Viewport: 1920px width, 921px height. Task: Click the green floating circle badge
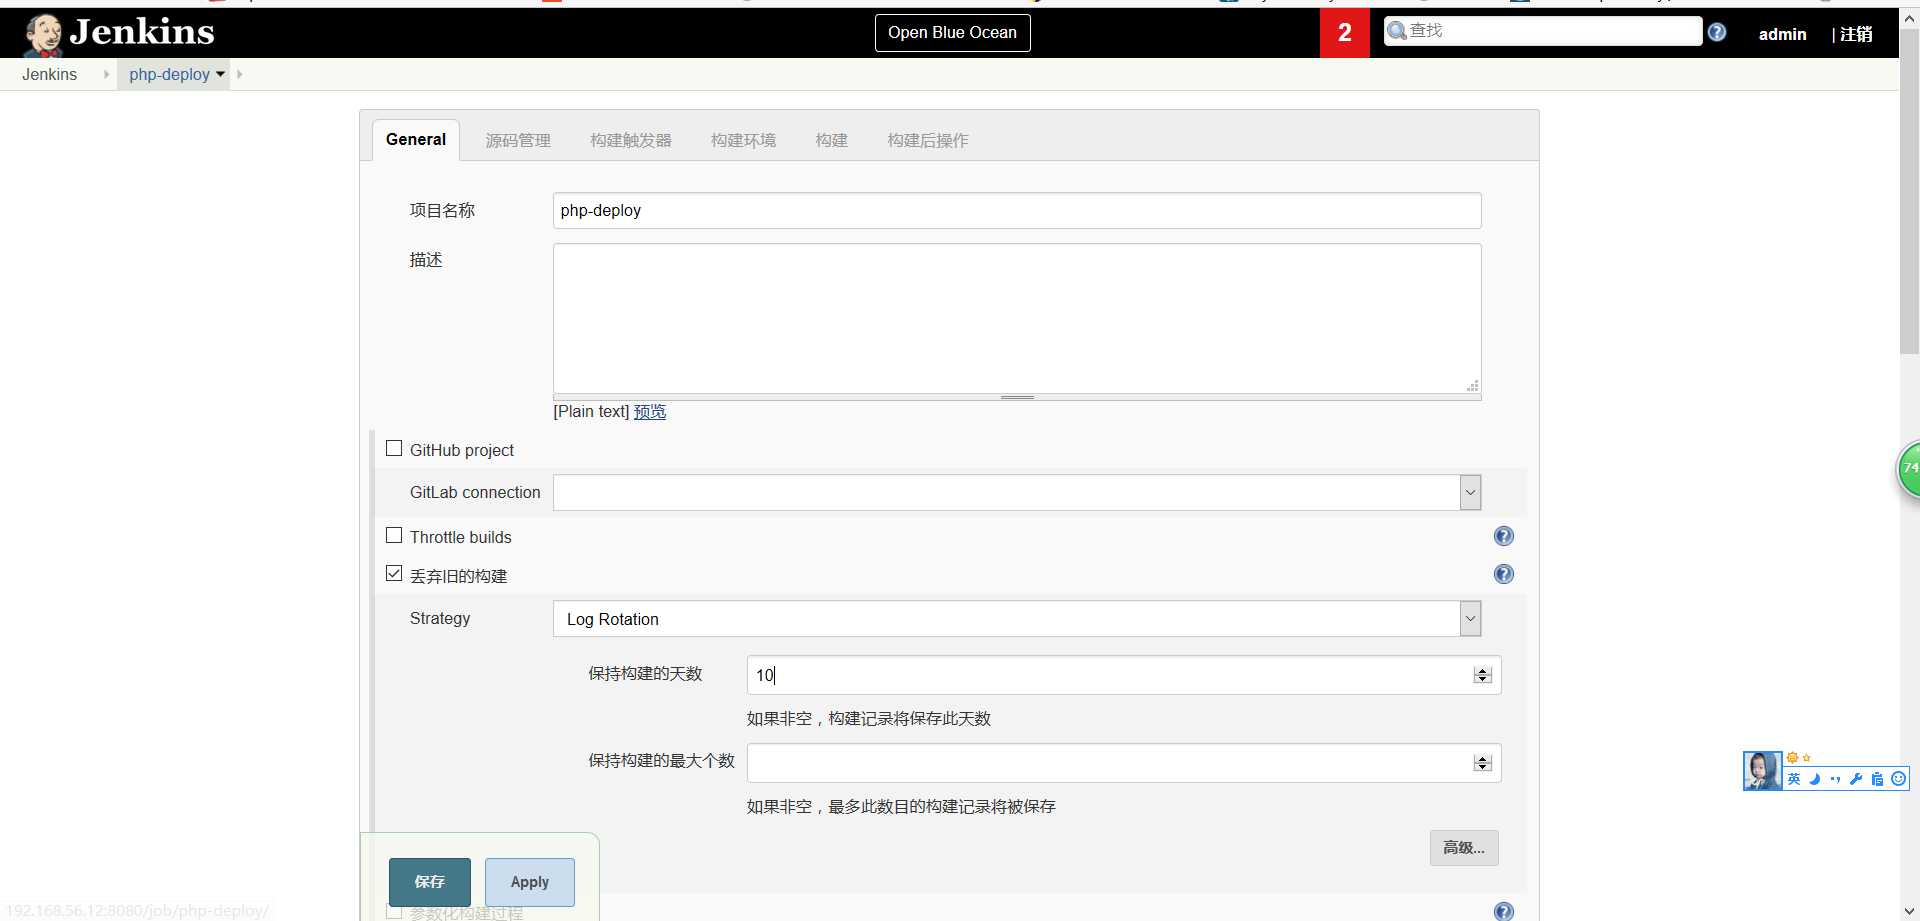pyautogui.click(x=1908, y=468)
